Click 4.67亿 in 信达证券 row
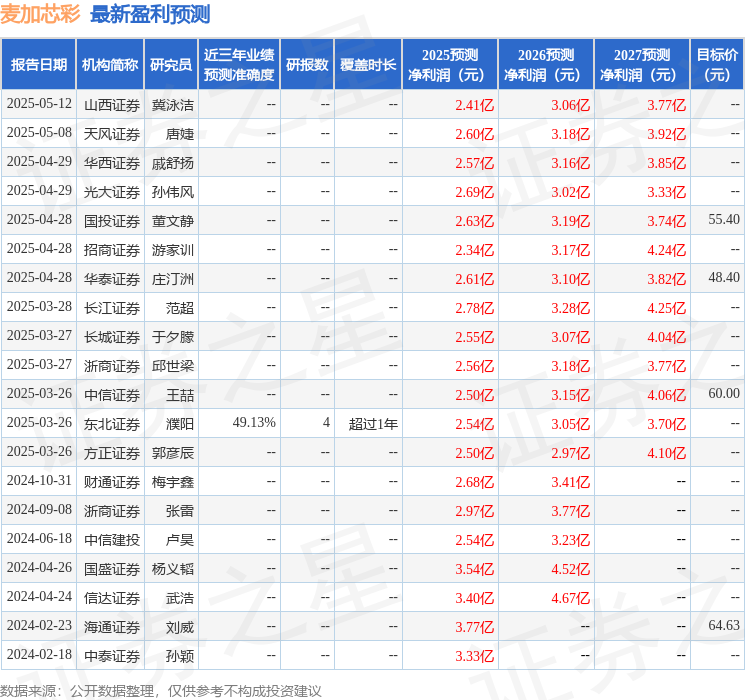This screenshot has width=745, height=700. (x=570, y=598)
